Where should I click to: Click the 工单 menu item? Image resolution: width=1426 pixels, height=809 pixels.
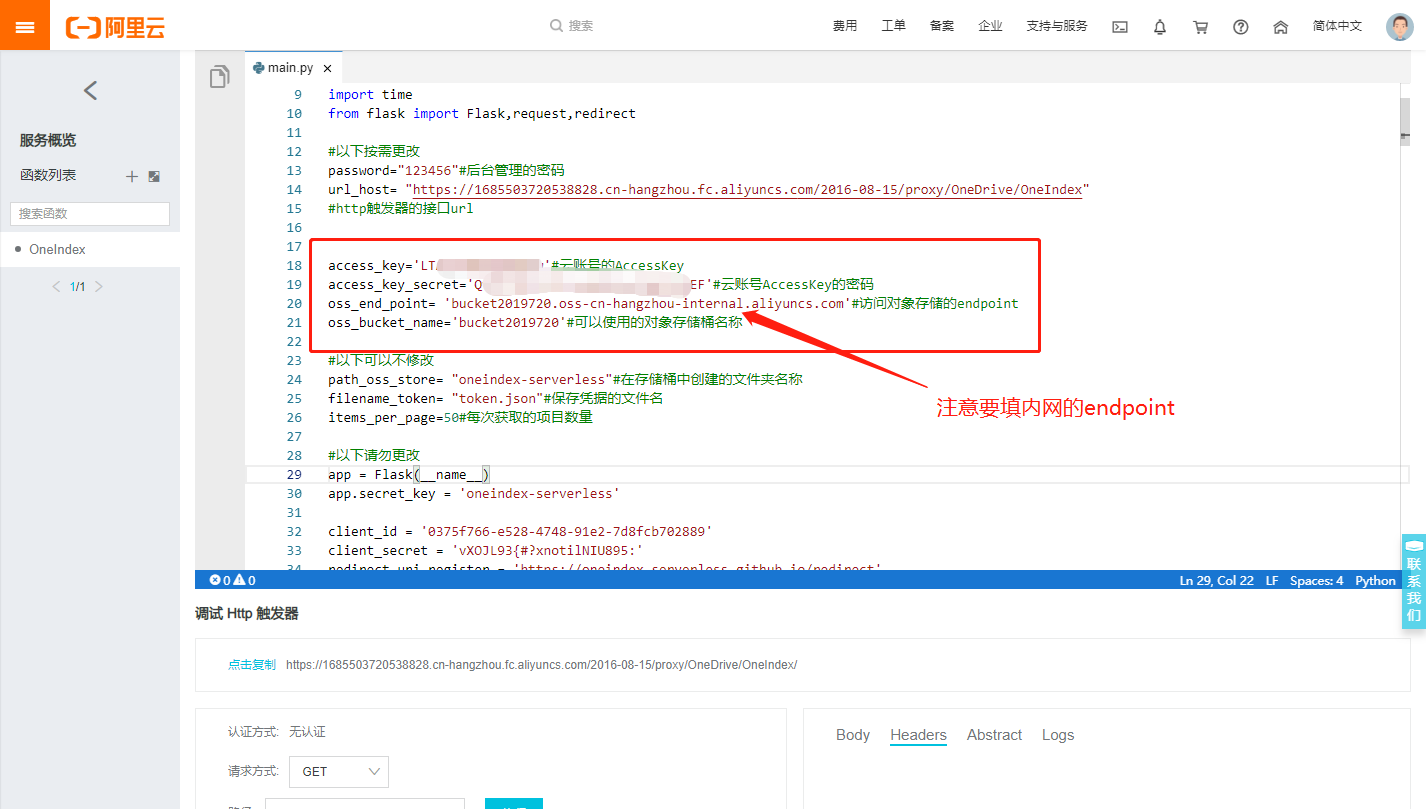(893, 26)
